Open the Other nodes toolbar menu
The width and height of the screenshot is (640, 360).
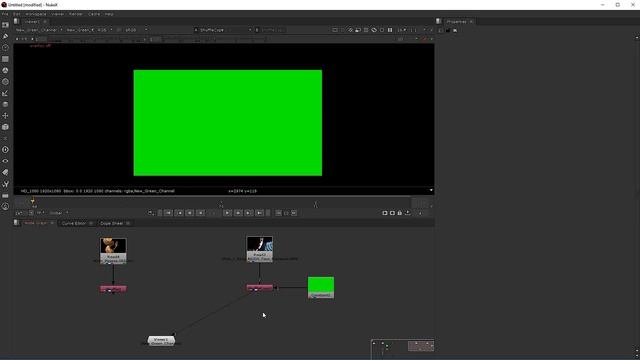pyautogui.click(x=5, y=196)
